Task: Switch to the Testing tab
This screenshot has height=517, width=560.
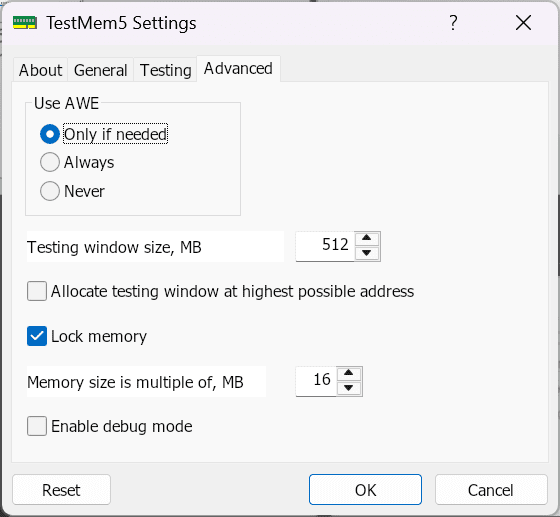Action: [x=165, y=70]
